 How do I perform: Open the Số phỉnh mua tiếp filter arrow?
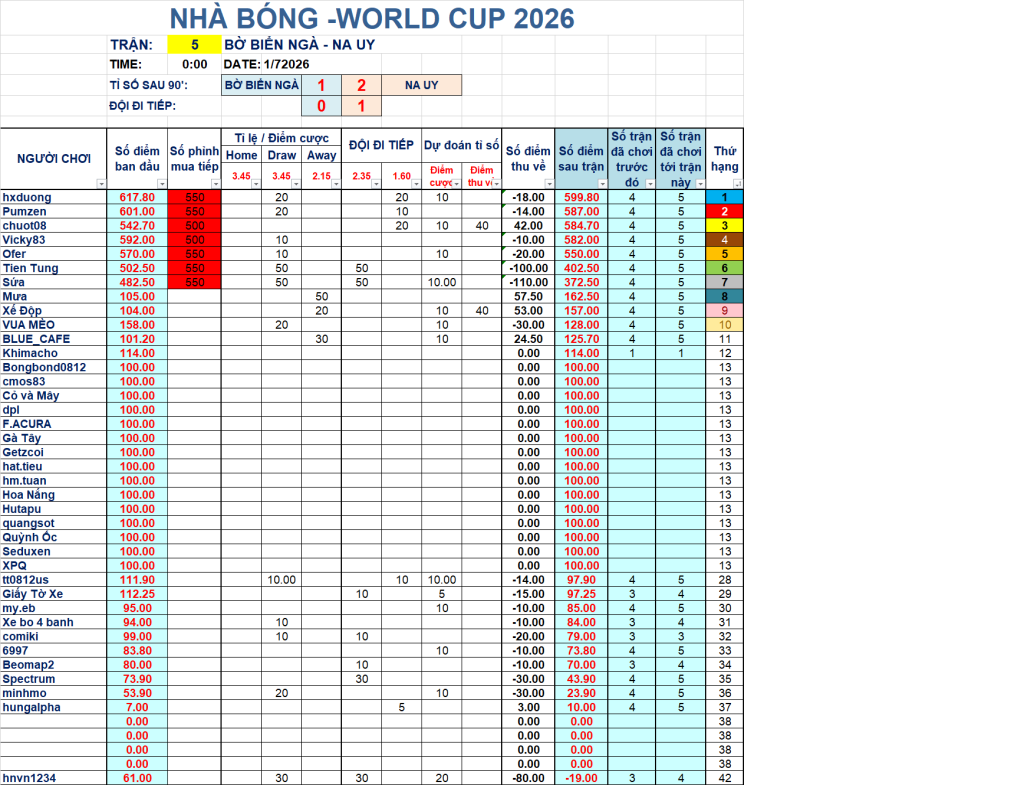[x=216, y=184]
